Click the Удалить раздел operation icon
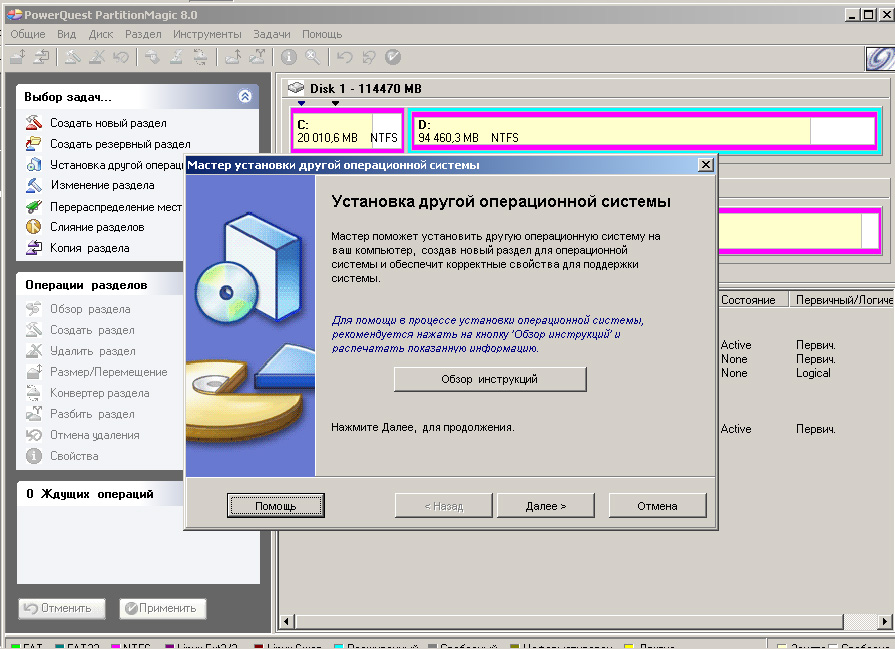Image resolution: width=895 pixels, height=650 pixels. pyautogui.click(x=34, y=351)
